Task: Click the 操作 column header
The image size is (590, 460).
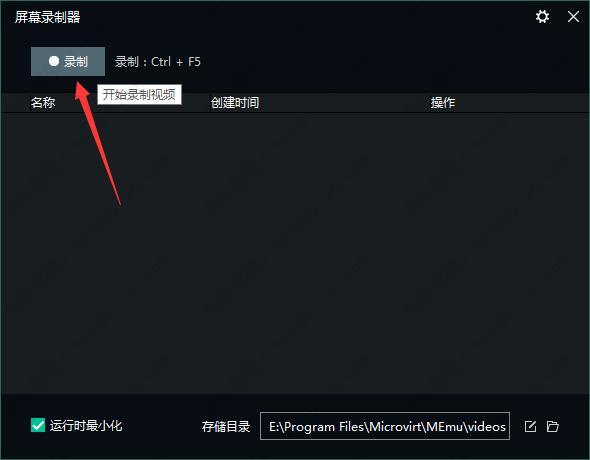Action: click(443, 102)
